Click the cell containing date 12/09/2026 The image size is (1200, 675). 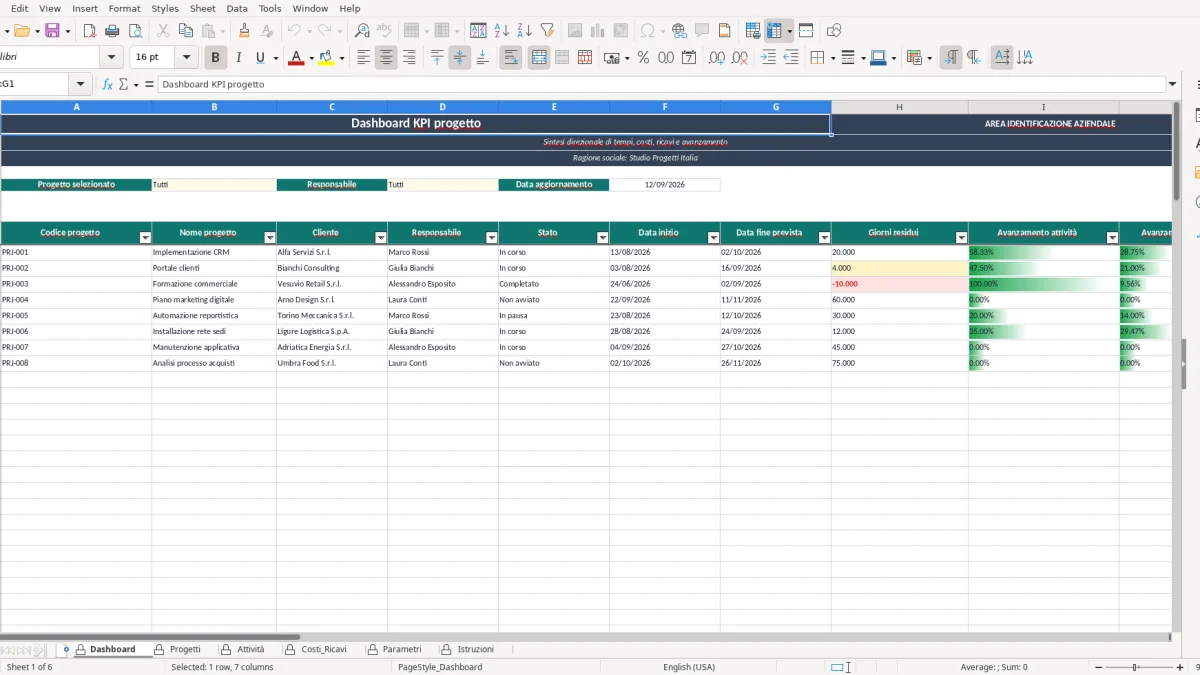[665, 185]
